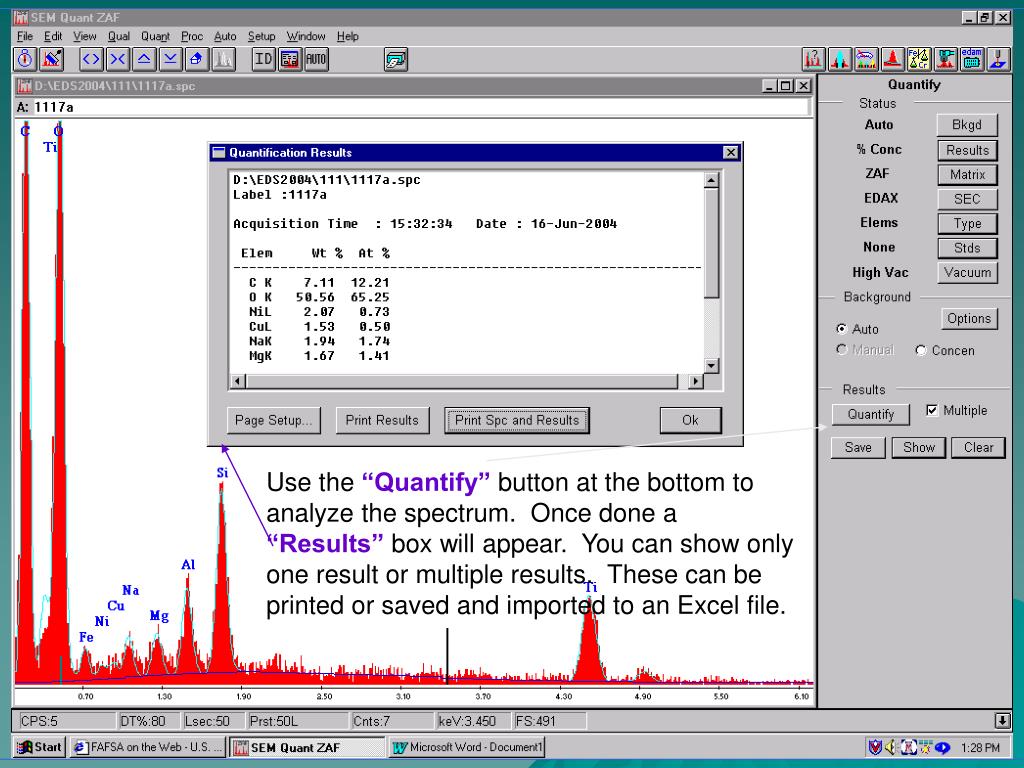Viewport: 1024px width, 768px height.
Task: Open the Quant menu
Action: pyautogui.click(x=155, y=37)
